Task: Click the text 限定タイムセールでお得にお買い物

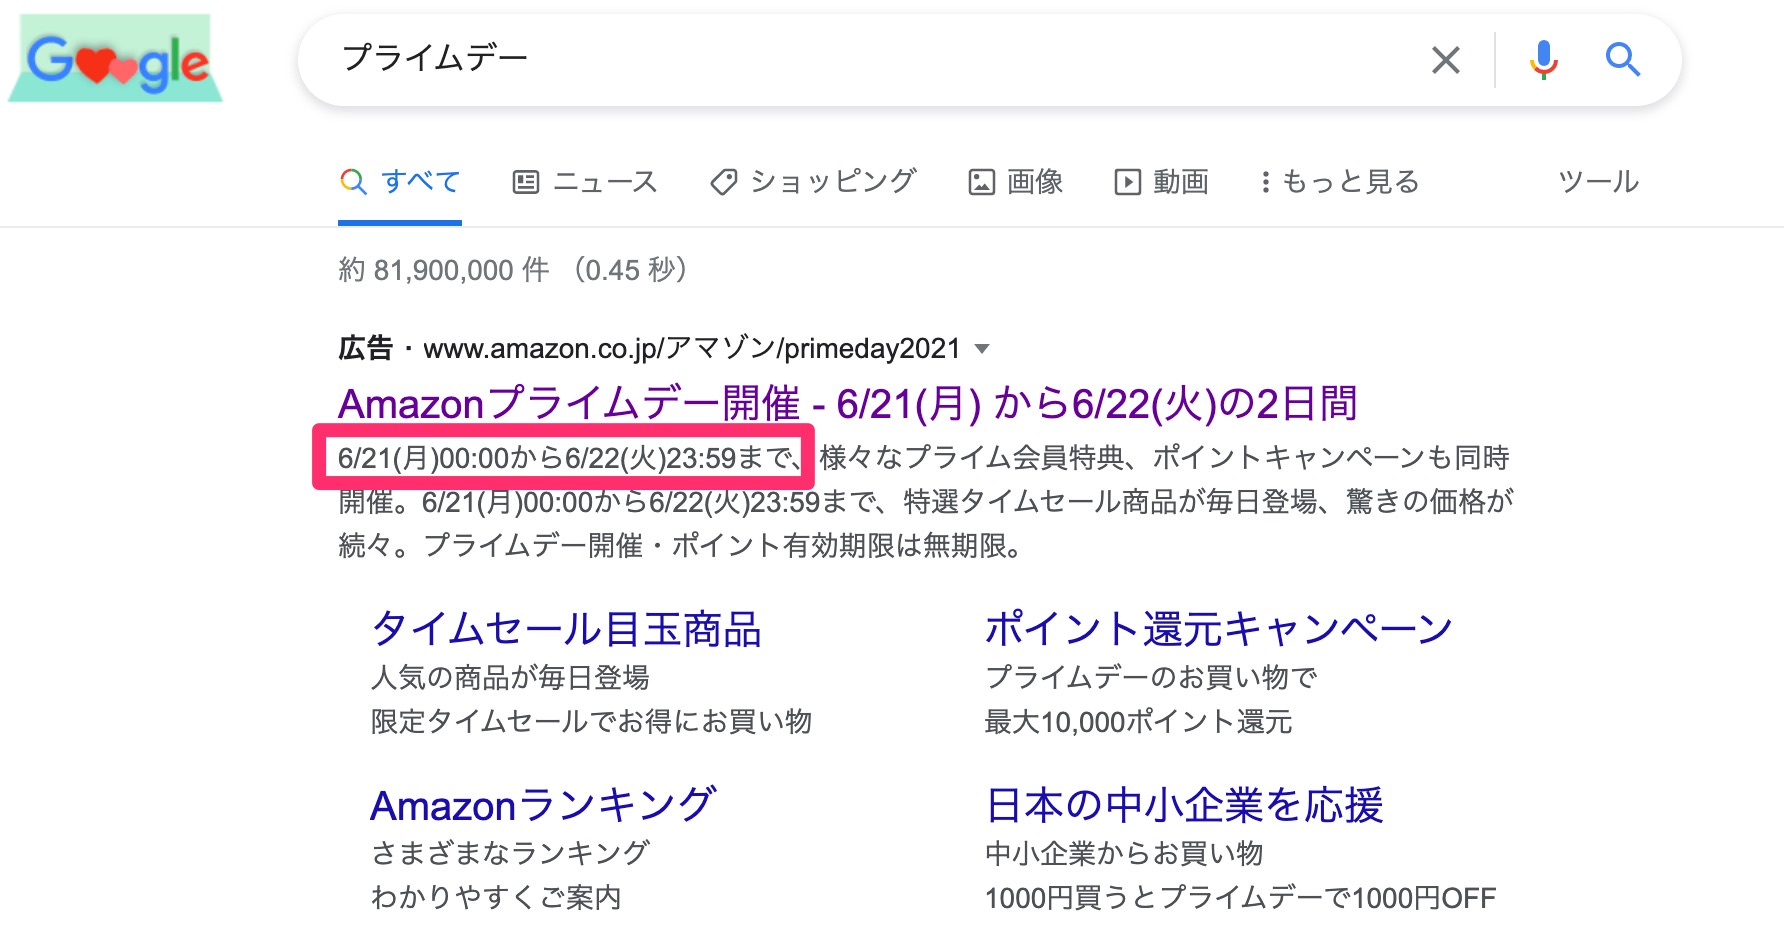Action: (591, 722)
